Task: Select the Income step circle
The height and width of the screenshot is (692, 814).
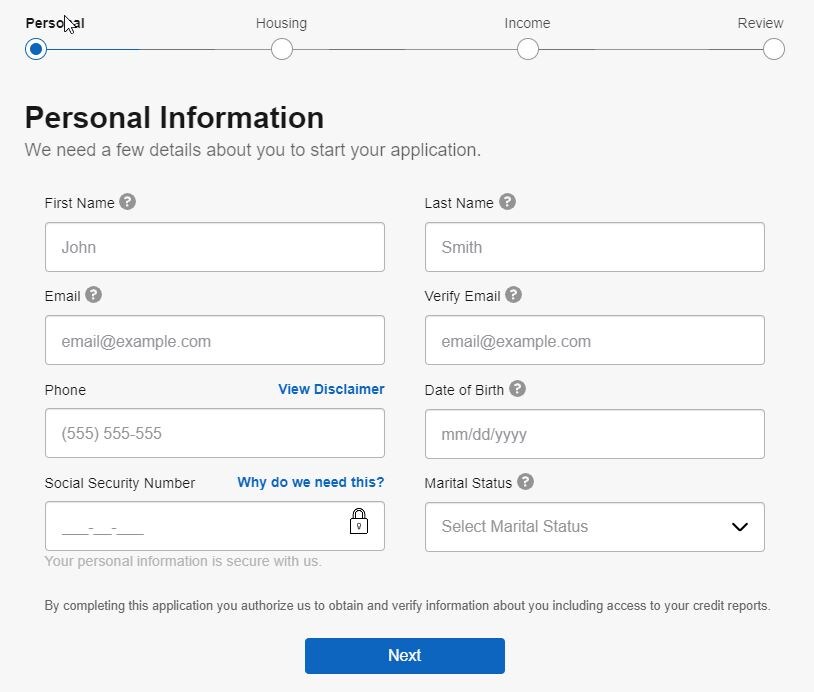Action: pyautogui.click(x=528, y=49)
